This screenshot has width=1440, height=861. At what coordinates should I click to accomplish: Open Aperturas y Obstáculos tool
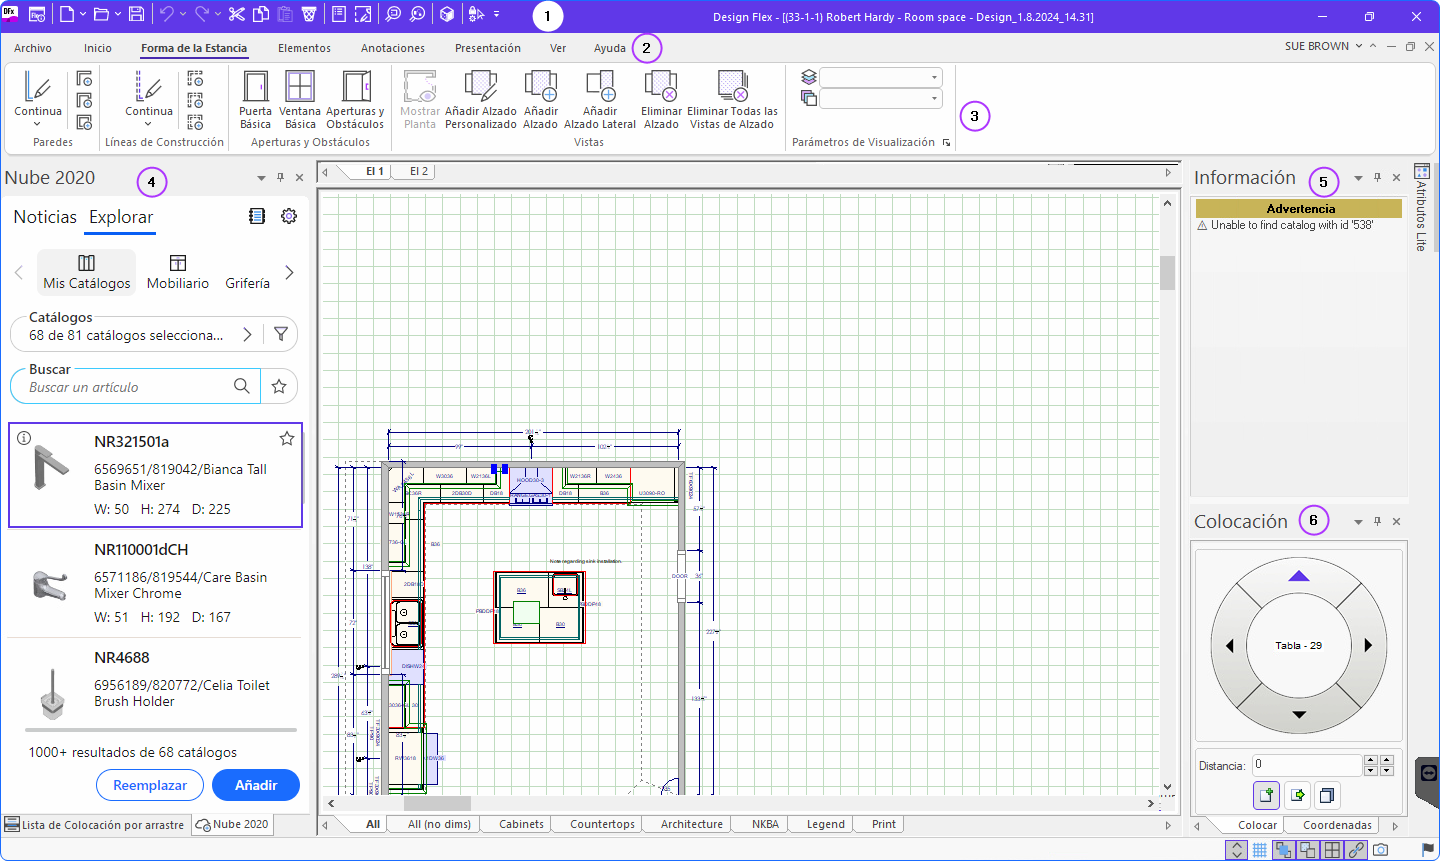click(x=355, y=100)
